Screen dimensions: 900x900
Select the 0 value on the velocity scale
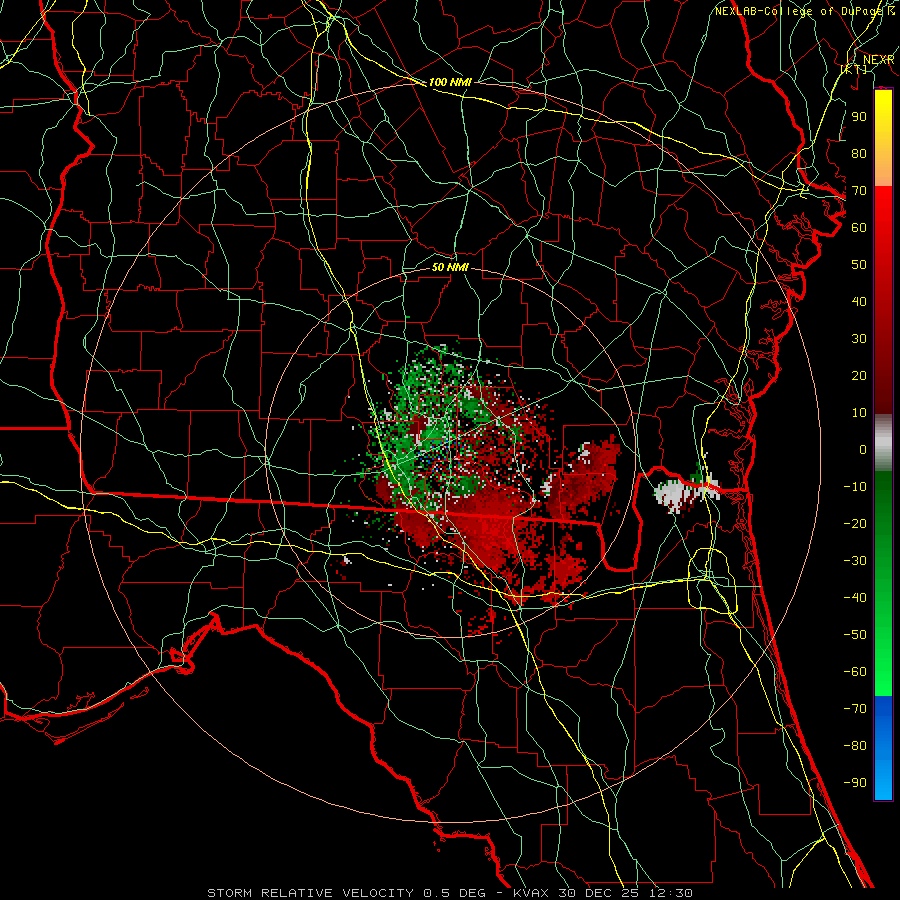click(x=863, y=449)
